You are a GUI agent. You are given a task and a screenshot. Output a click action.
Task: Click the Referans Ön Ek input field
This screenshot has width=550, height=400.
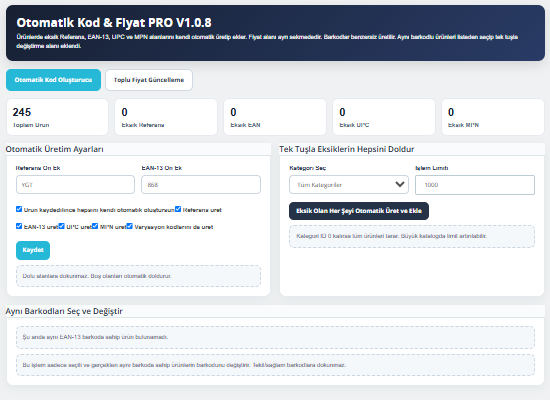coord(75,185)
